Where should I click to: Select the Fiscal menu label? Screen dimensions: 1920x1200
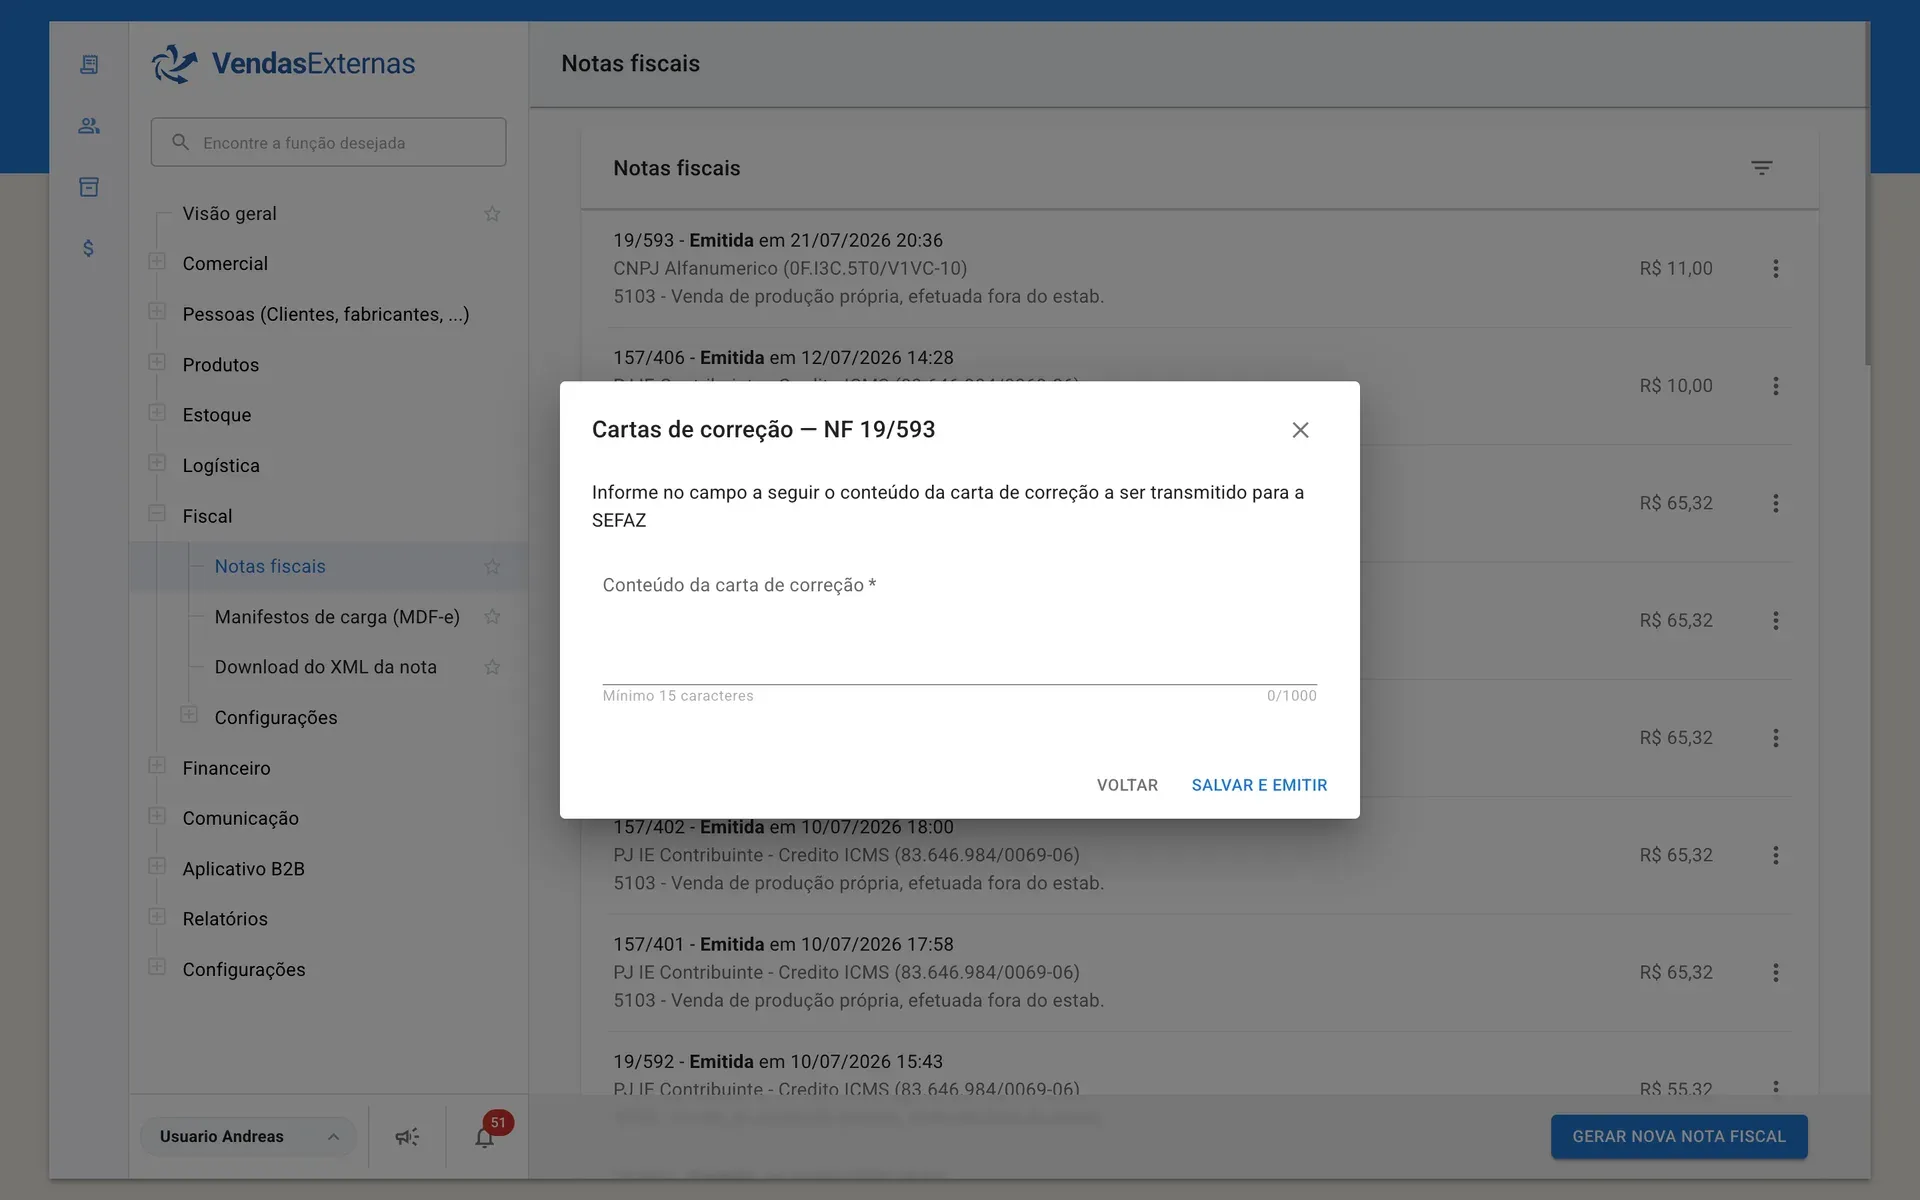pyautogui.click(x=207, y=516)
